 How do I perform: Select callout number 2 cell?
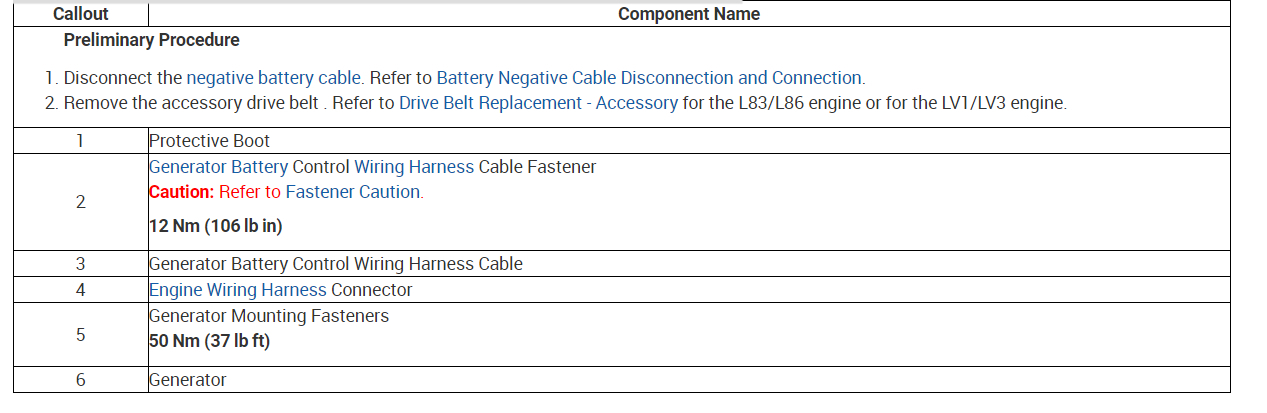(x=80, y=202)
